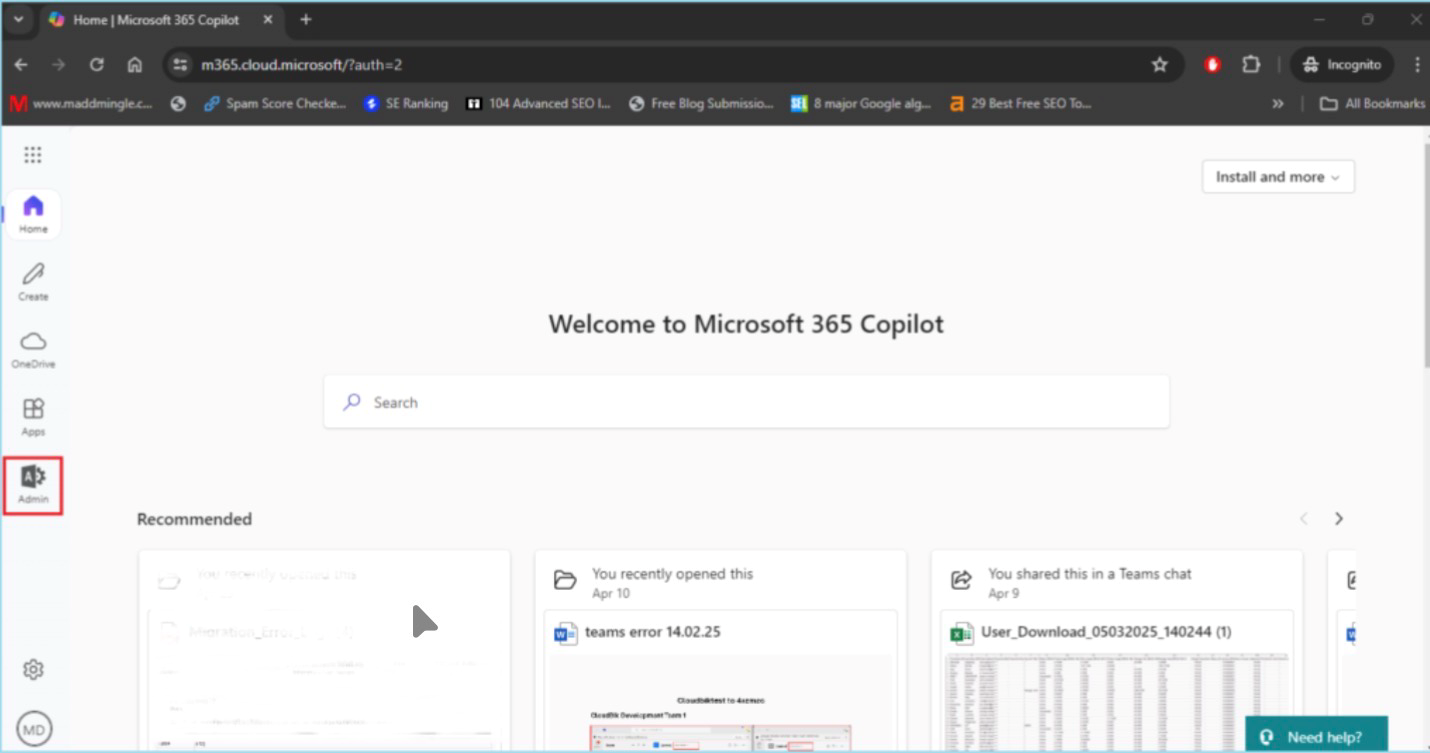Viewport: 1430px width, 753px height.
Task: Click the Word icon beside teams error 14.02.25
Action: coord(566,633)
